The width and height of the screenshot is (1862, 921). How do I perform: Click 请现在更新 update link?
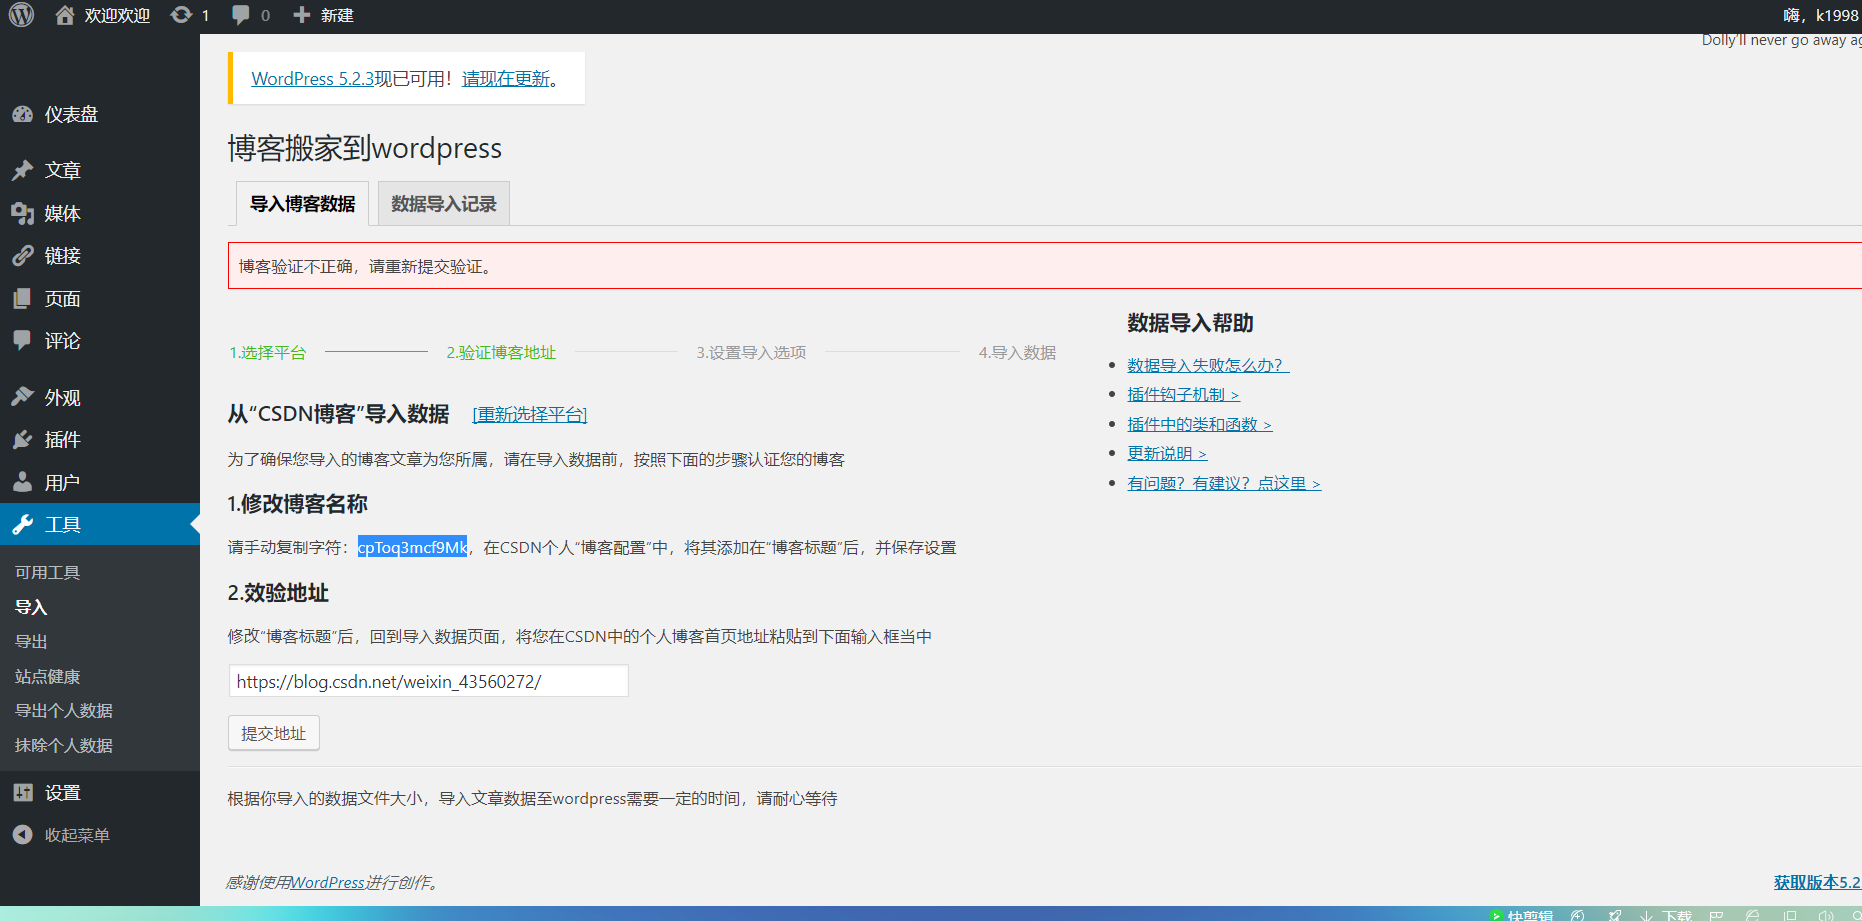click(x=506, y=78)
